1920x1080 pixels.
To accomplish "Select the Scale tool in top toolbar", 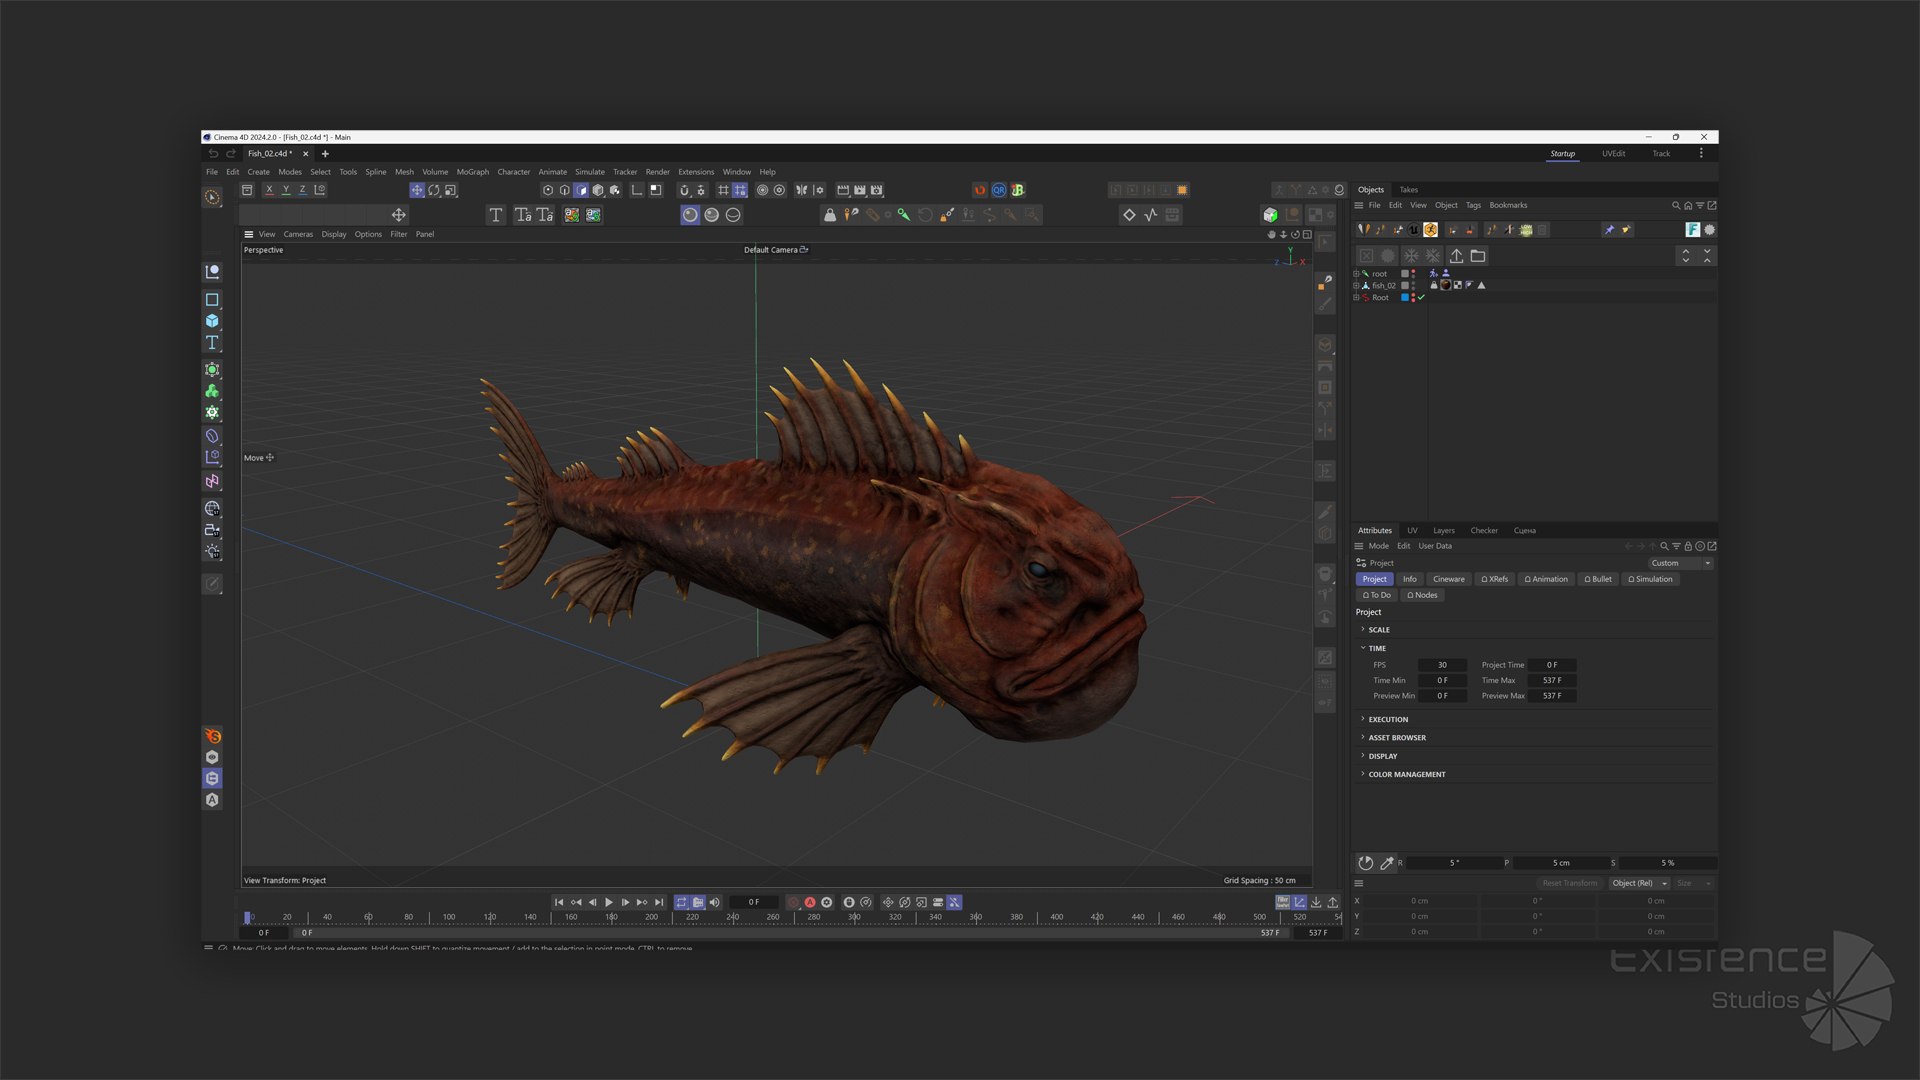I will pos(451,190).
